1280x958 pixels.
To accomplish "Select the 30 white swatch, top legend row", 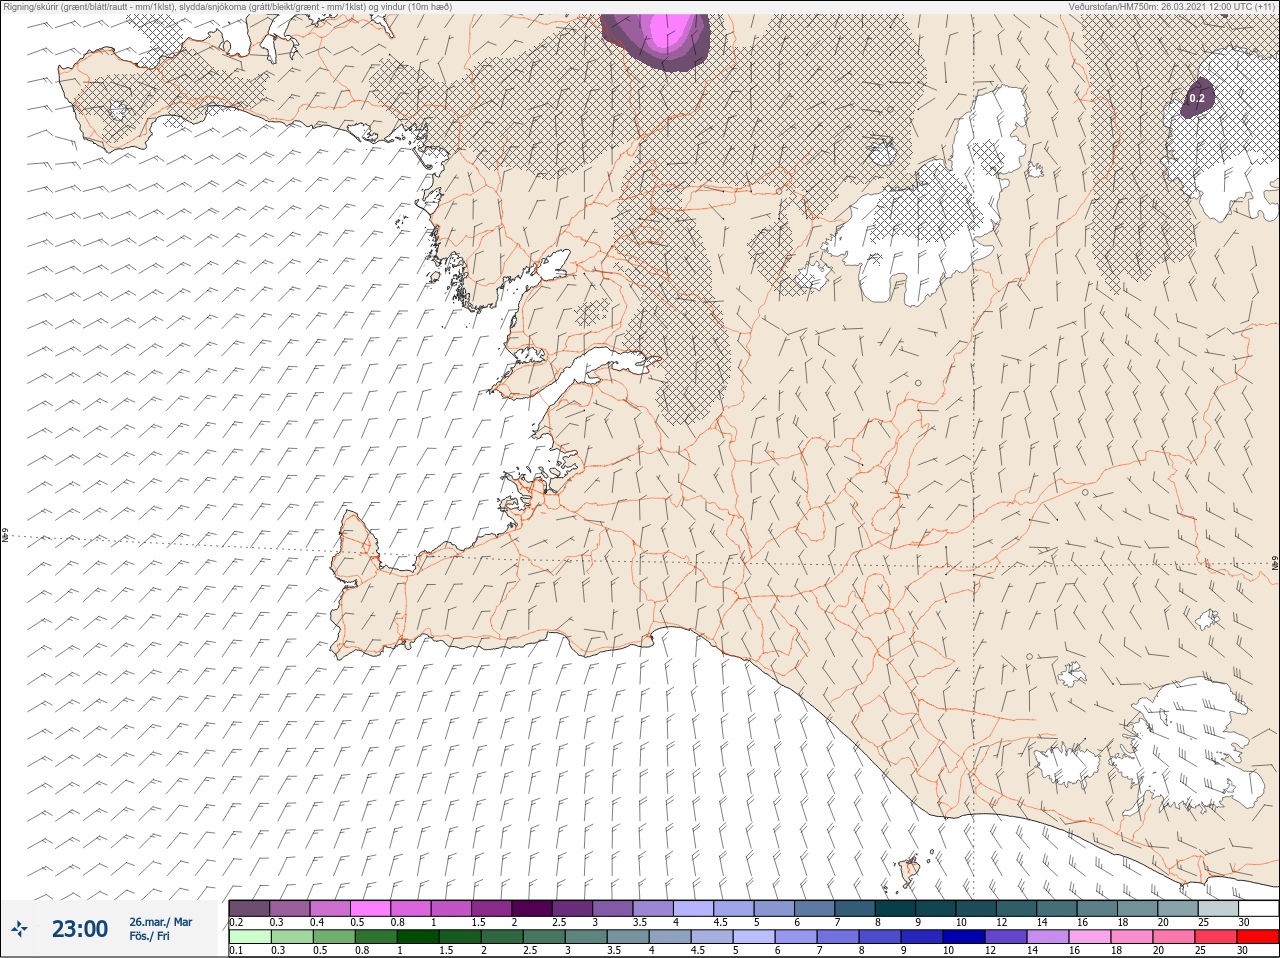I will pos(1258,908).
